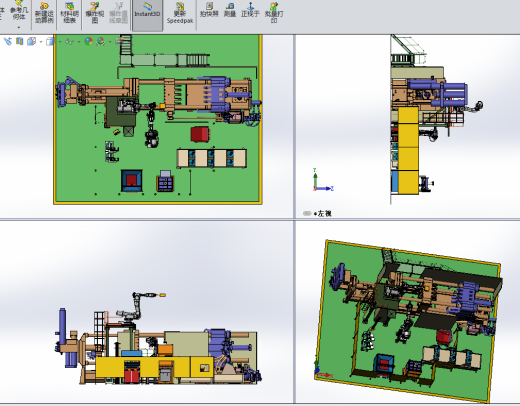
Task: Open the View Orientation dropdown arrow
Action: 41,42
